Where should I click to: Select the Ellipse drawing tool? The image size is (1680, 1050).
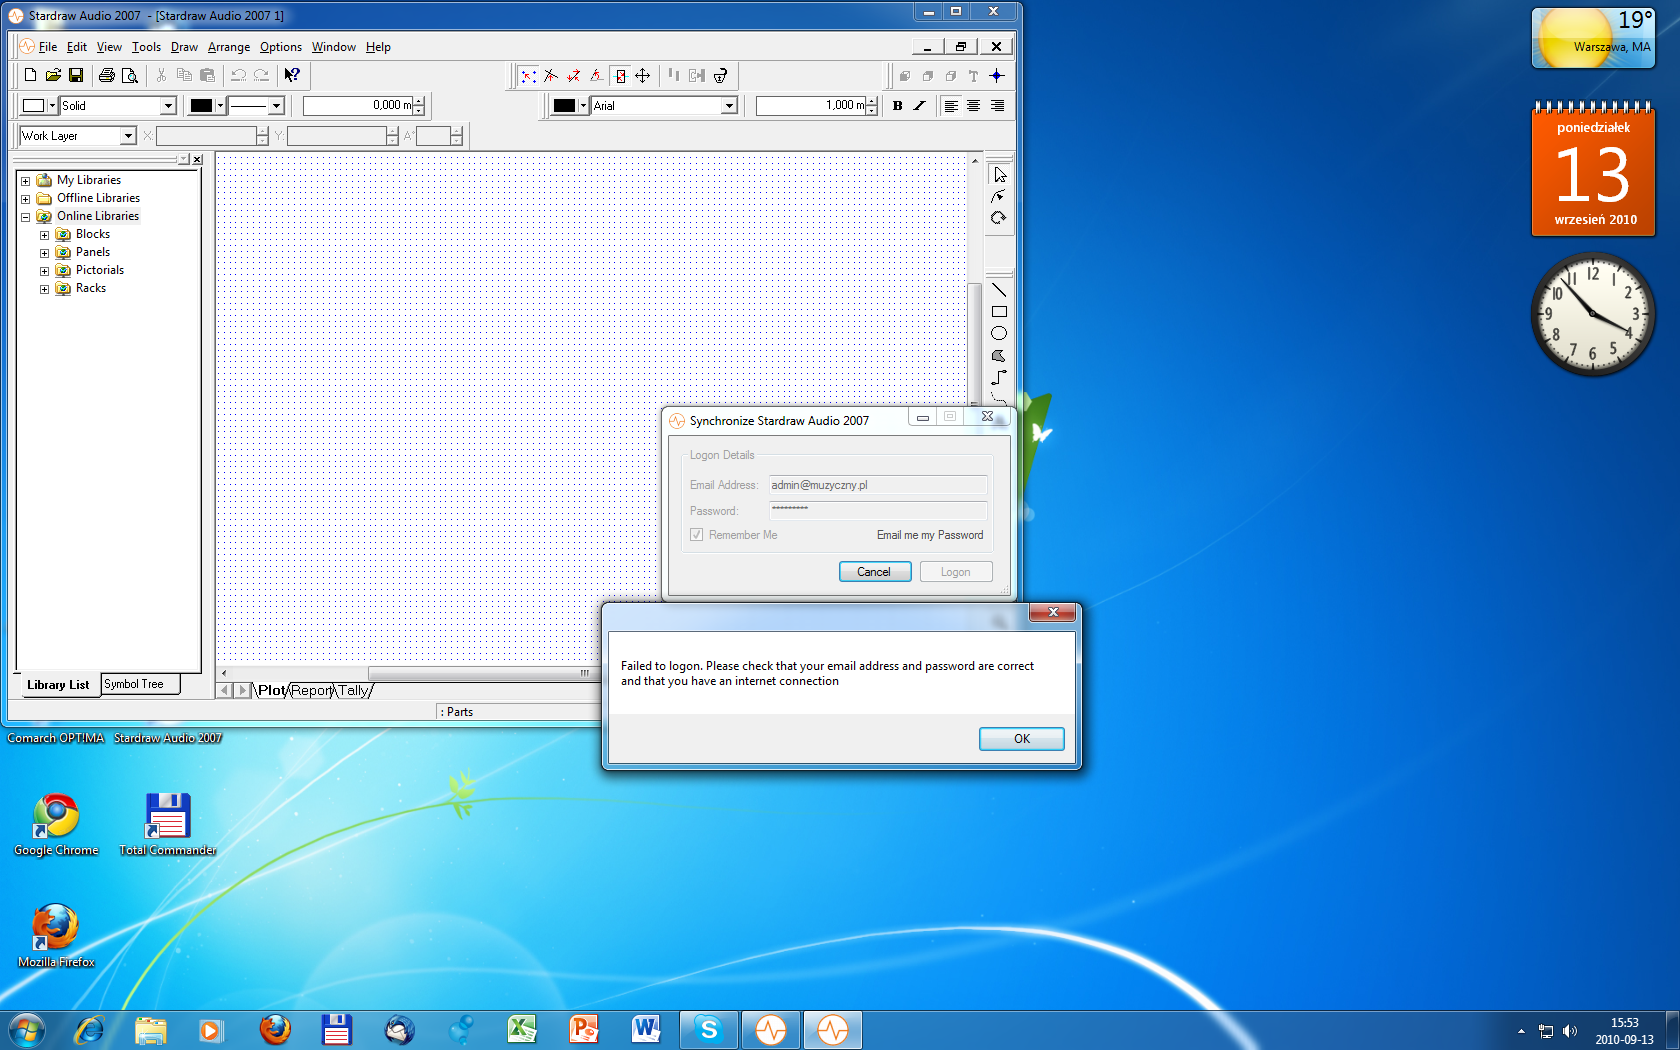pos(998,334)
